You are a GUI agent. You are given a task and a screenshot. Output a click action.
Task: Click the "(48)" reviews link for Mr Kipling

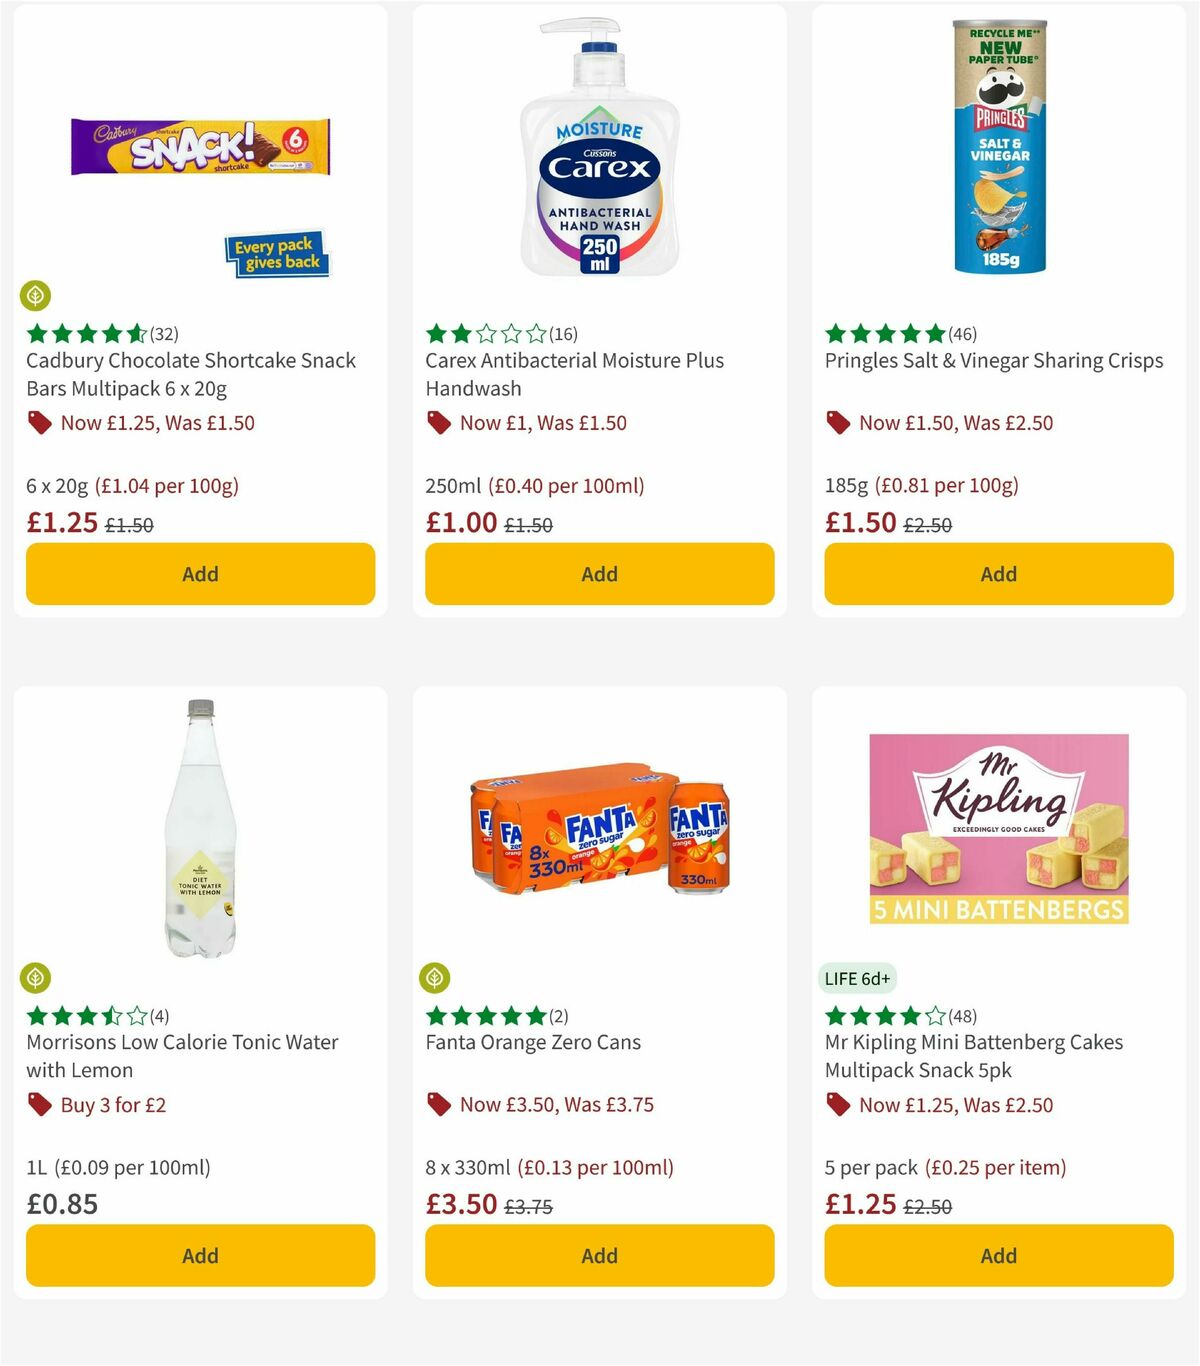tap(960, 1015)
